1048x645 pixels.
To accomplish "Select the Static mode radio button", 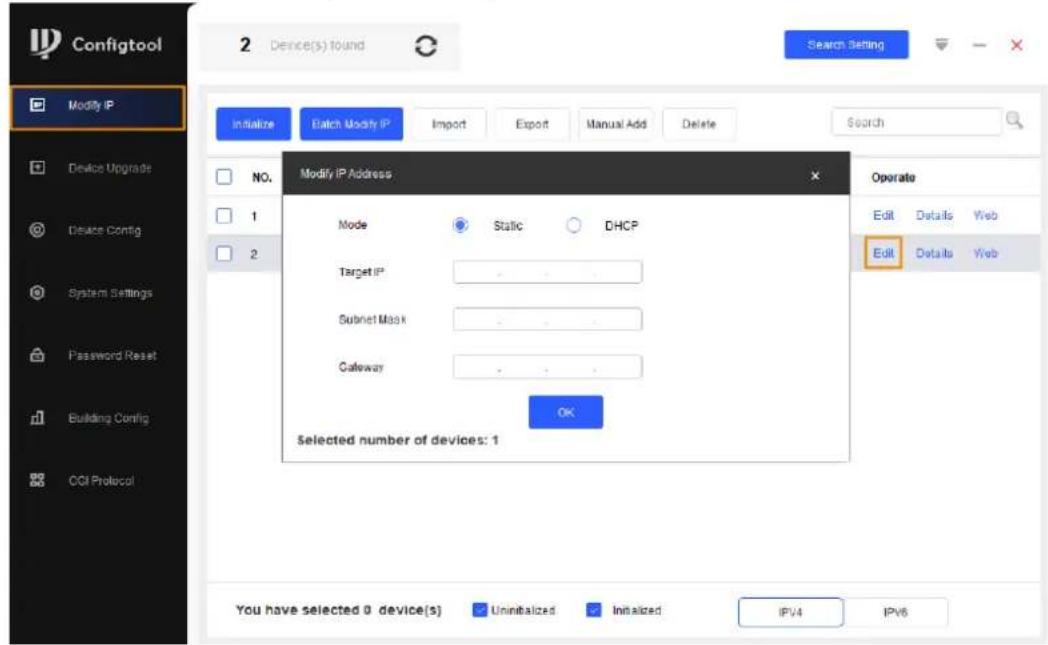I will pyautogui.click(x=460, y=225).
